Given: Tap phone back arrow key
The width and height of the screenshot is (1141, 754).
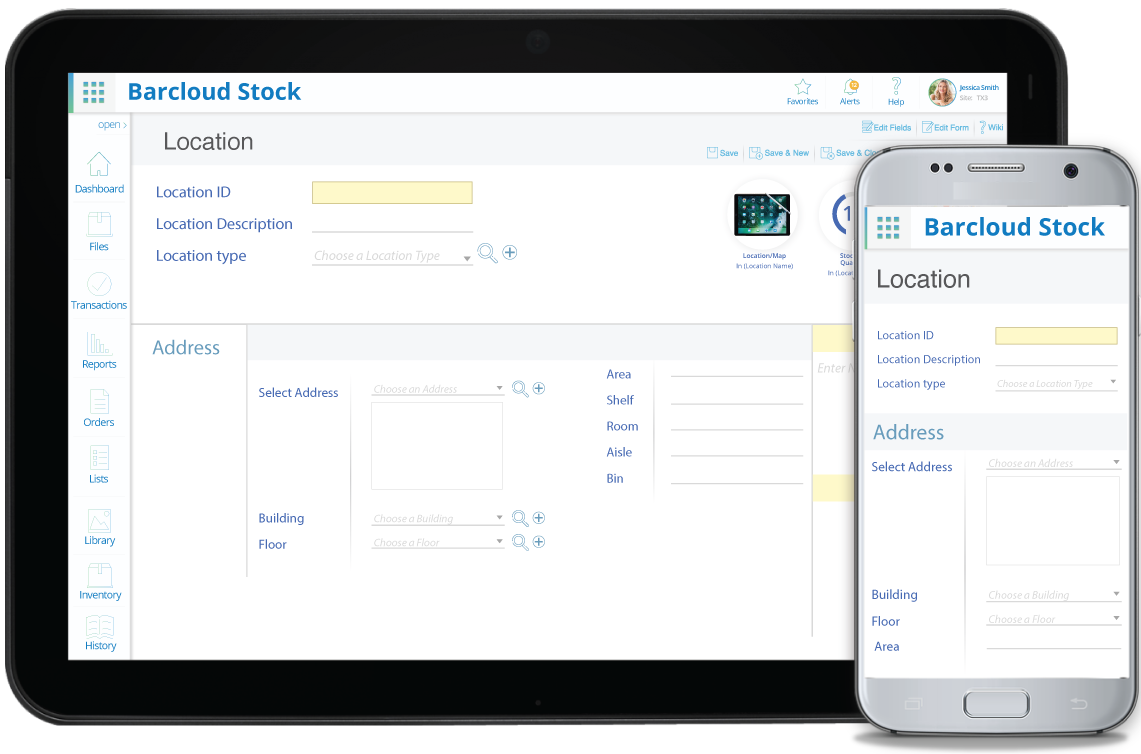Looking at the screenshot, I should point(1078,704).
